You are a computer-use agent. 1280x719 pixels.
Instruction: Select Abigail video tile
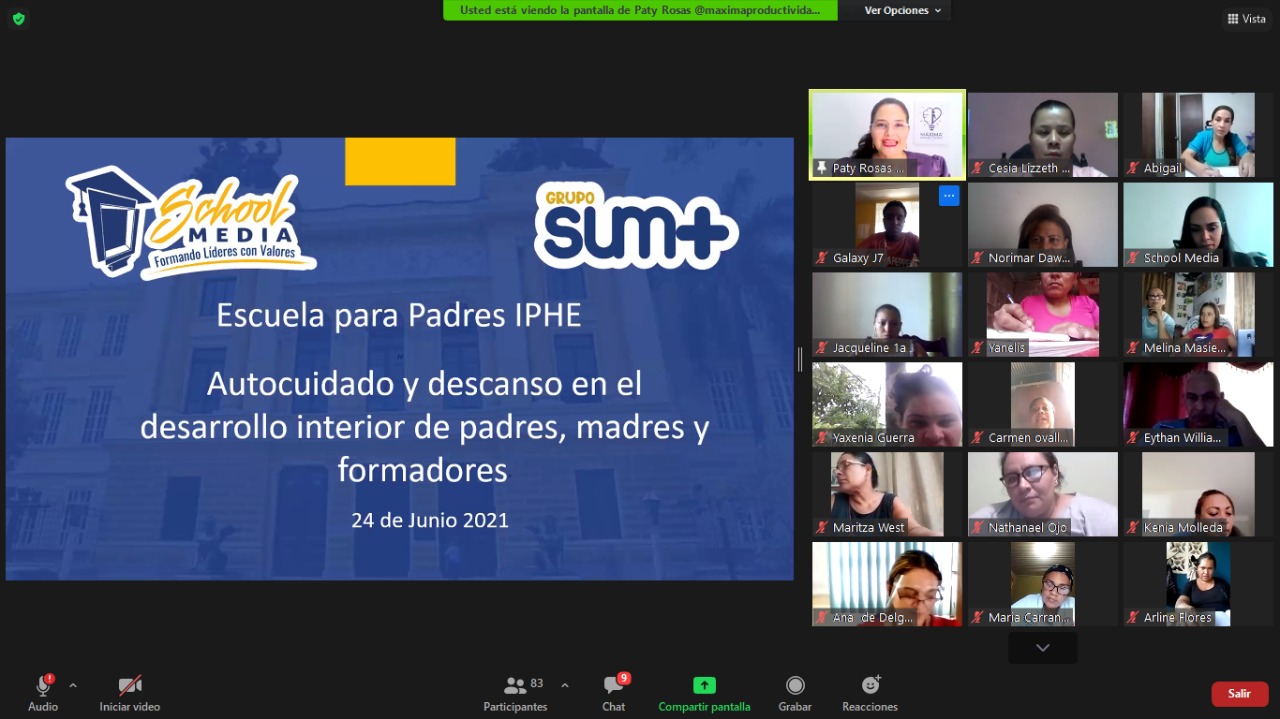[1198, 135]
